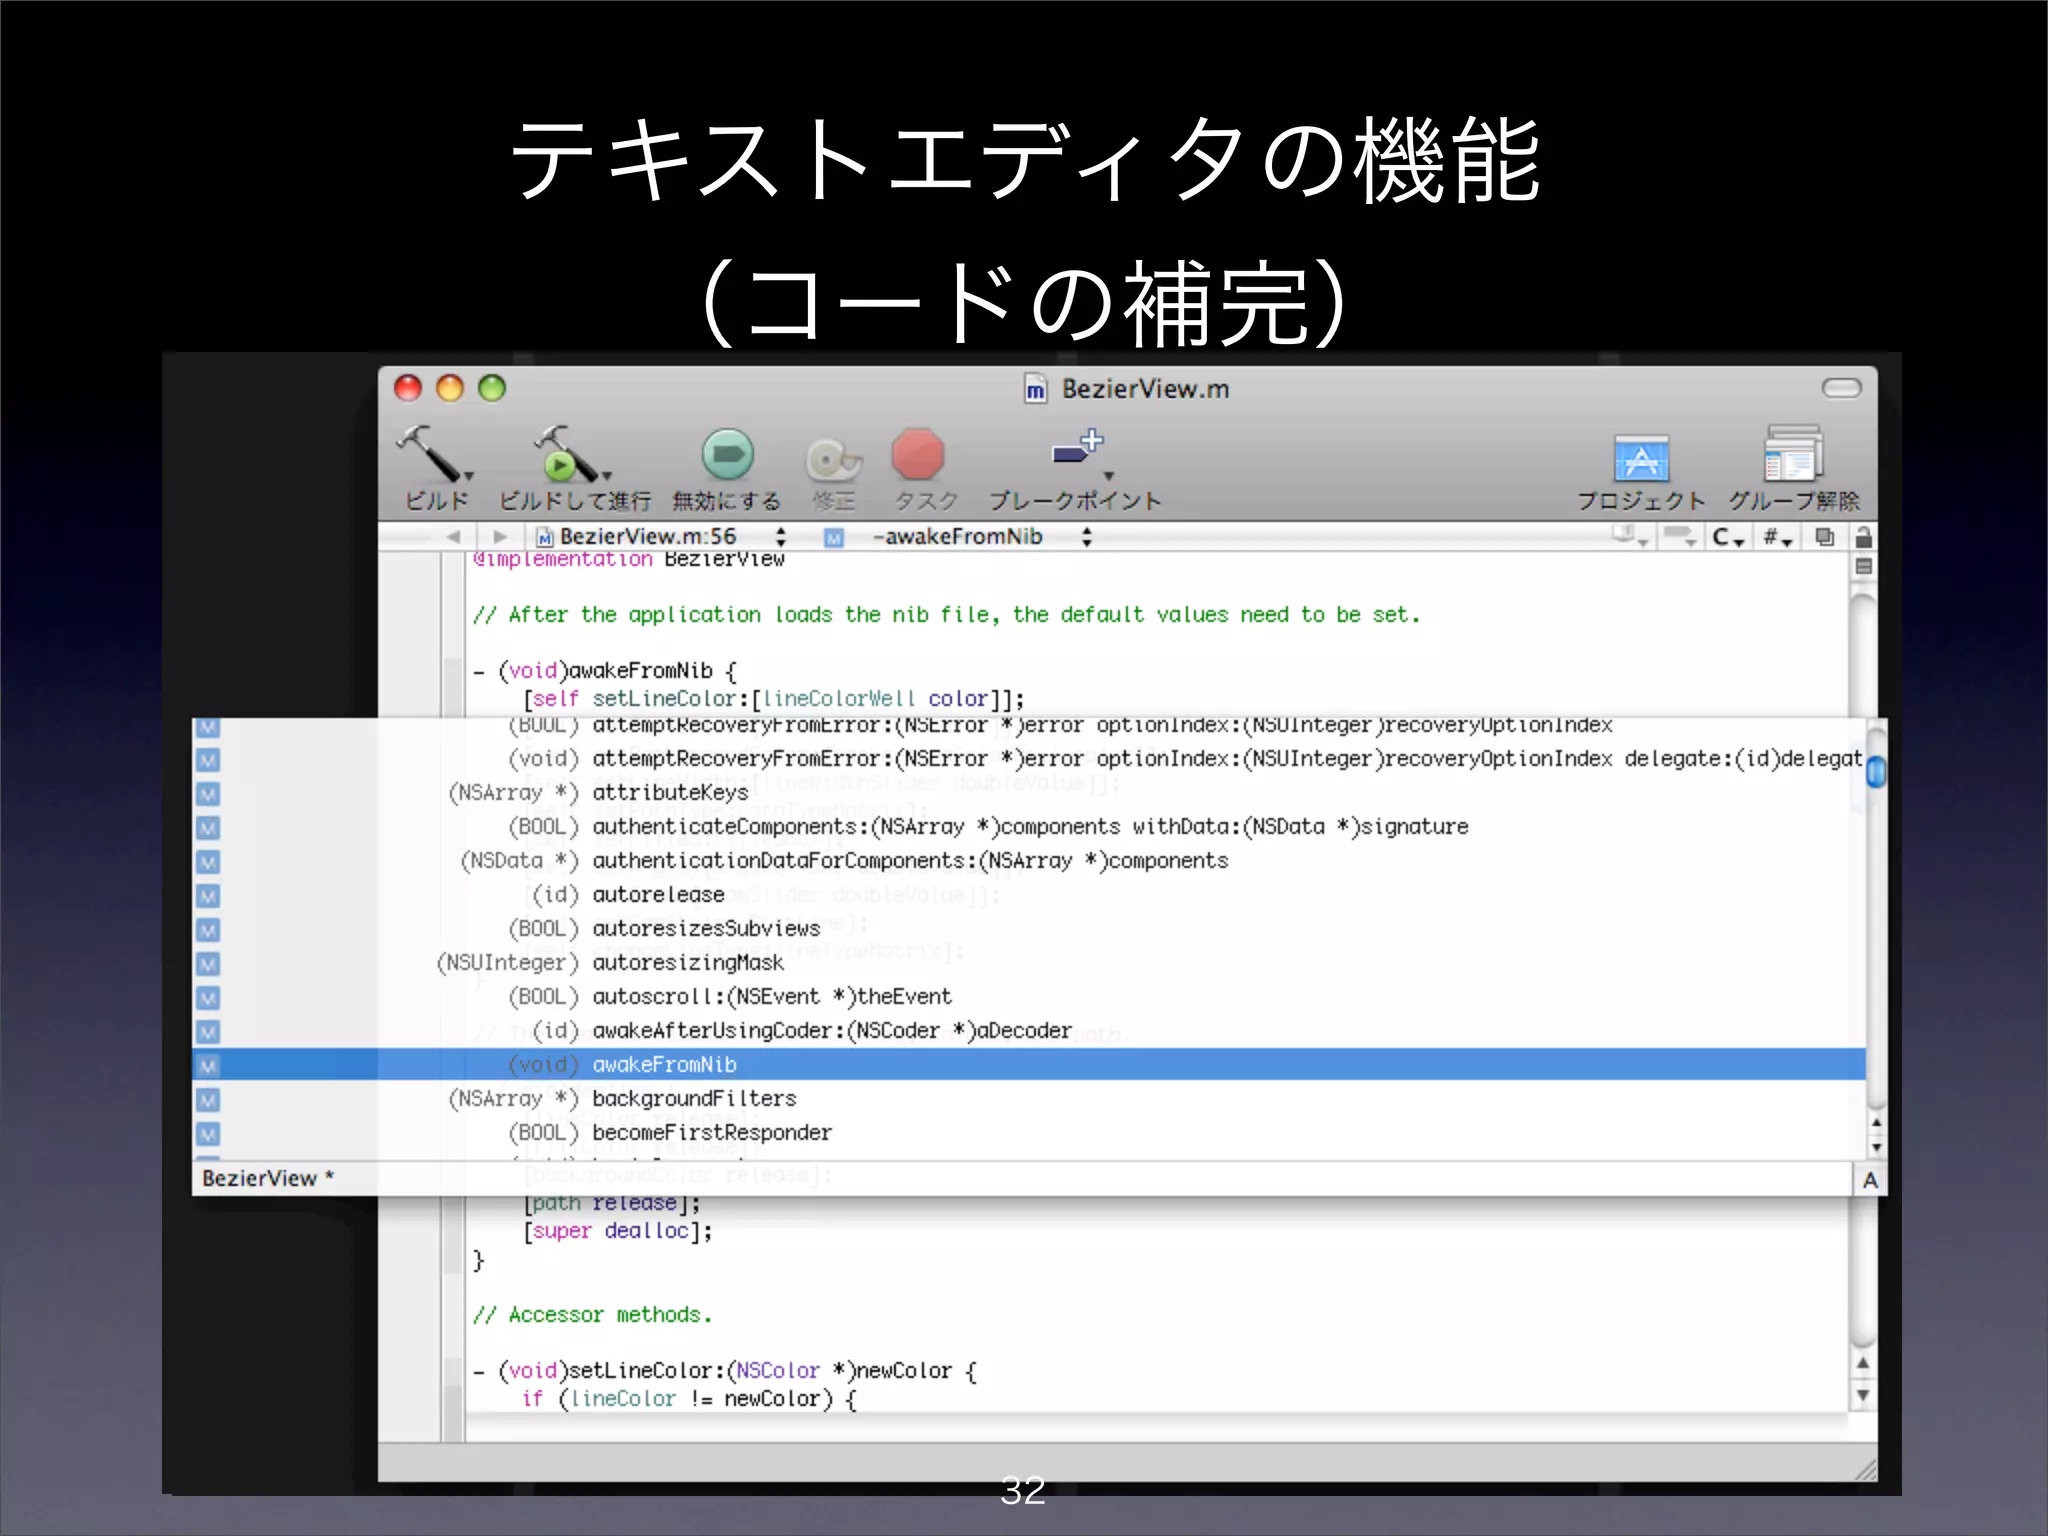Select autoresizingMask completion entry

point(1028,962)
